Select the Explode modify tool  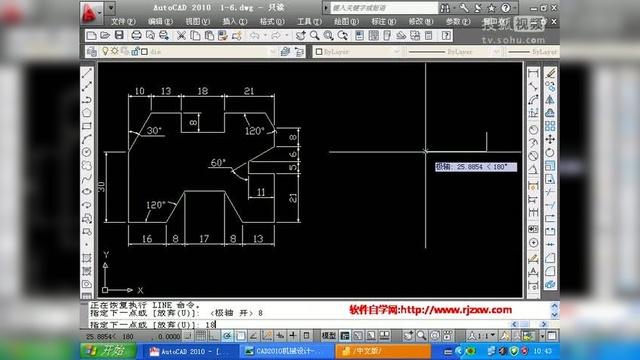coord(550,284)
